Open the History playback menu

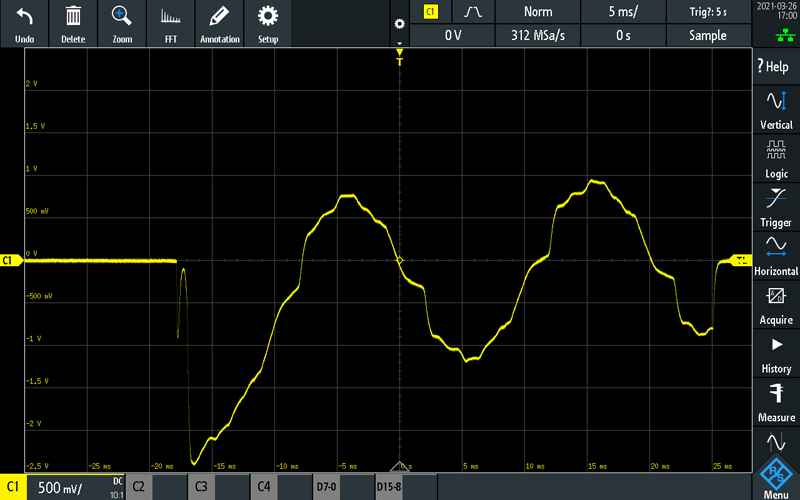[776, 354]
